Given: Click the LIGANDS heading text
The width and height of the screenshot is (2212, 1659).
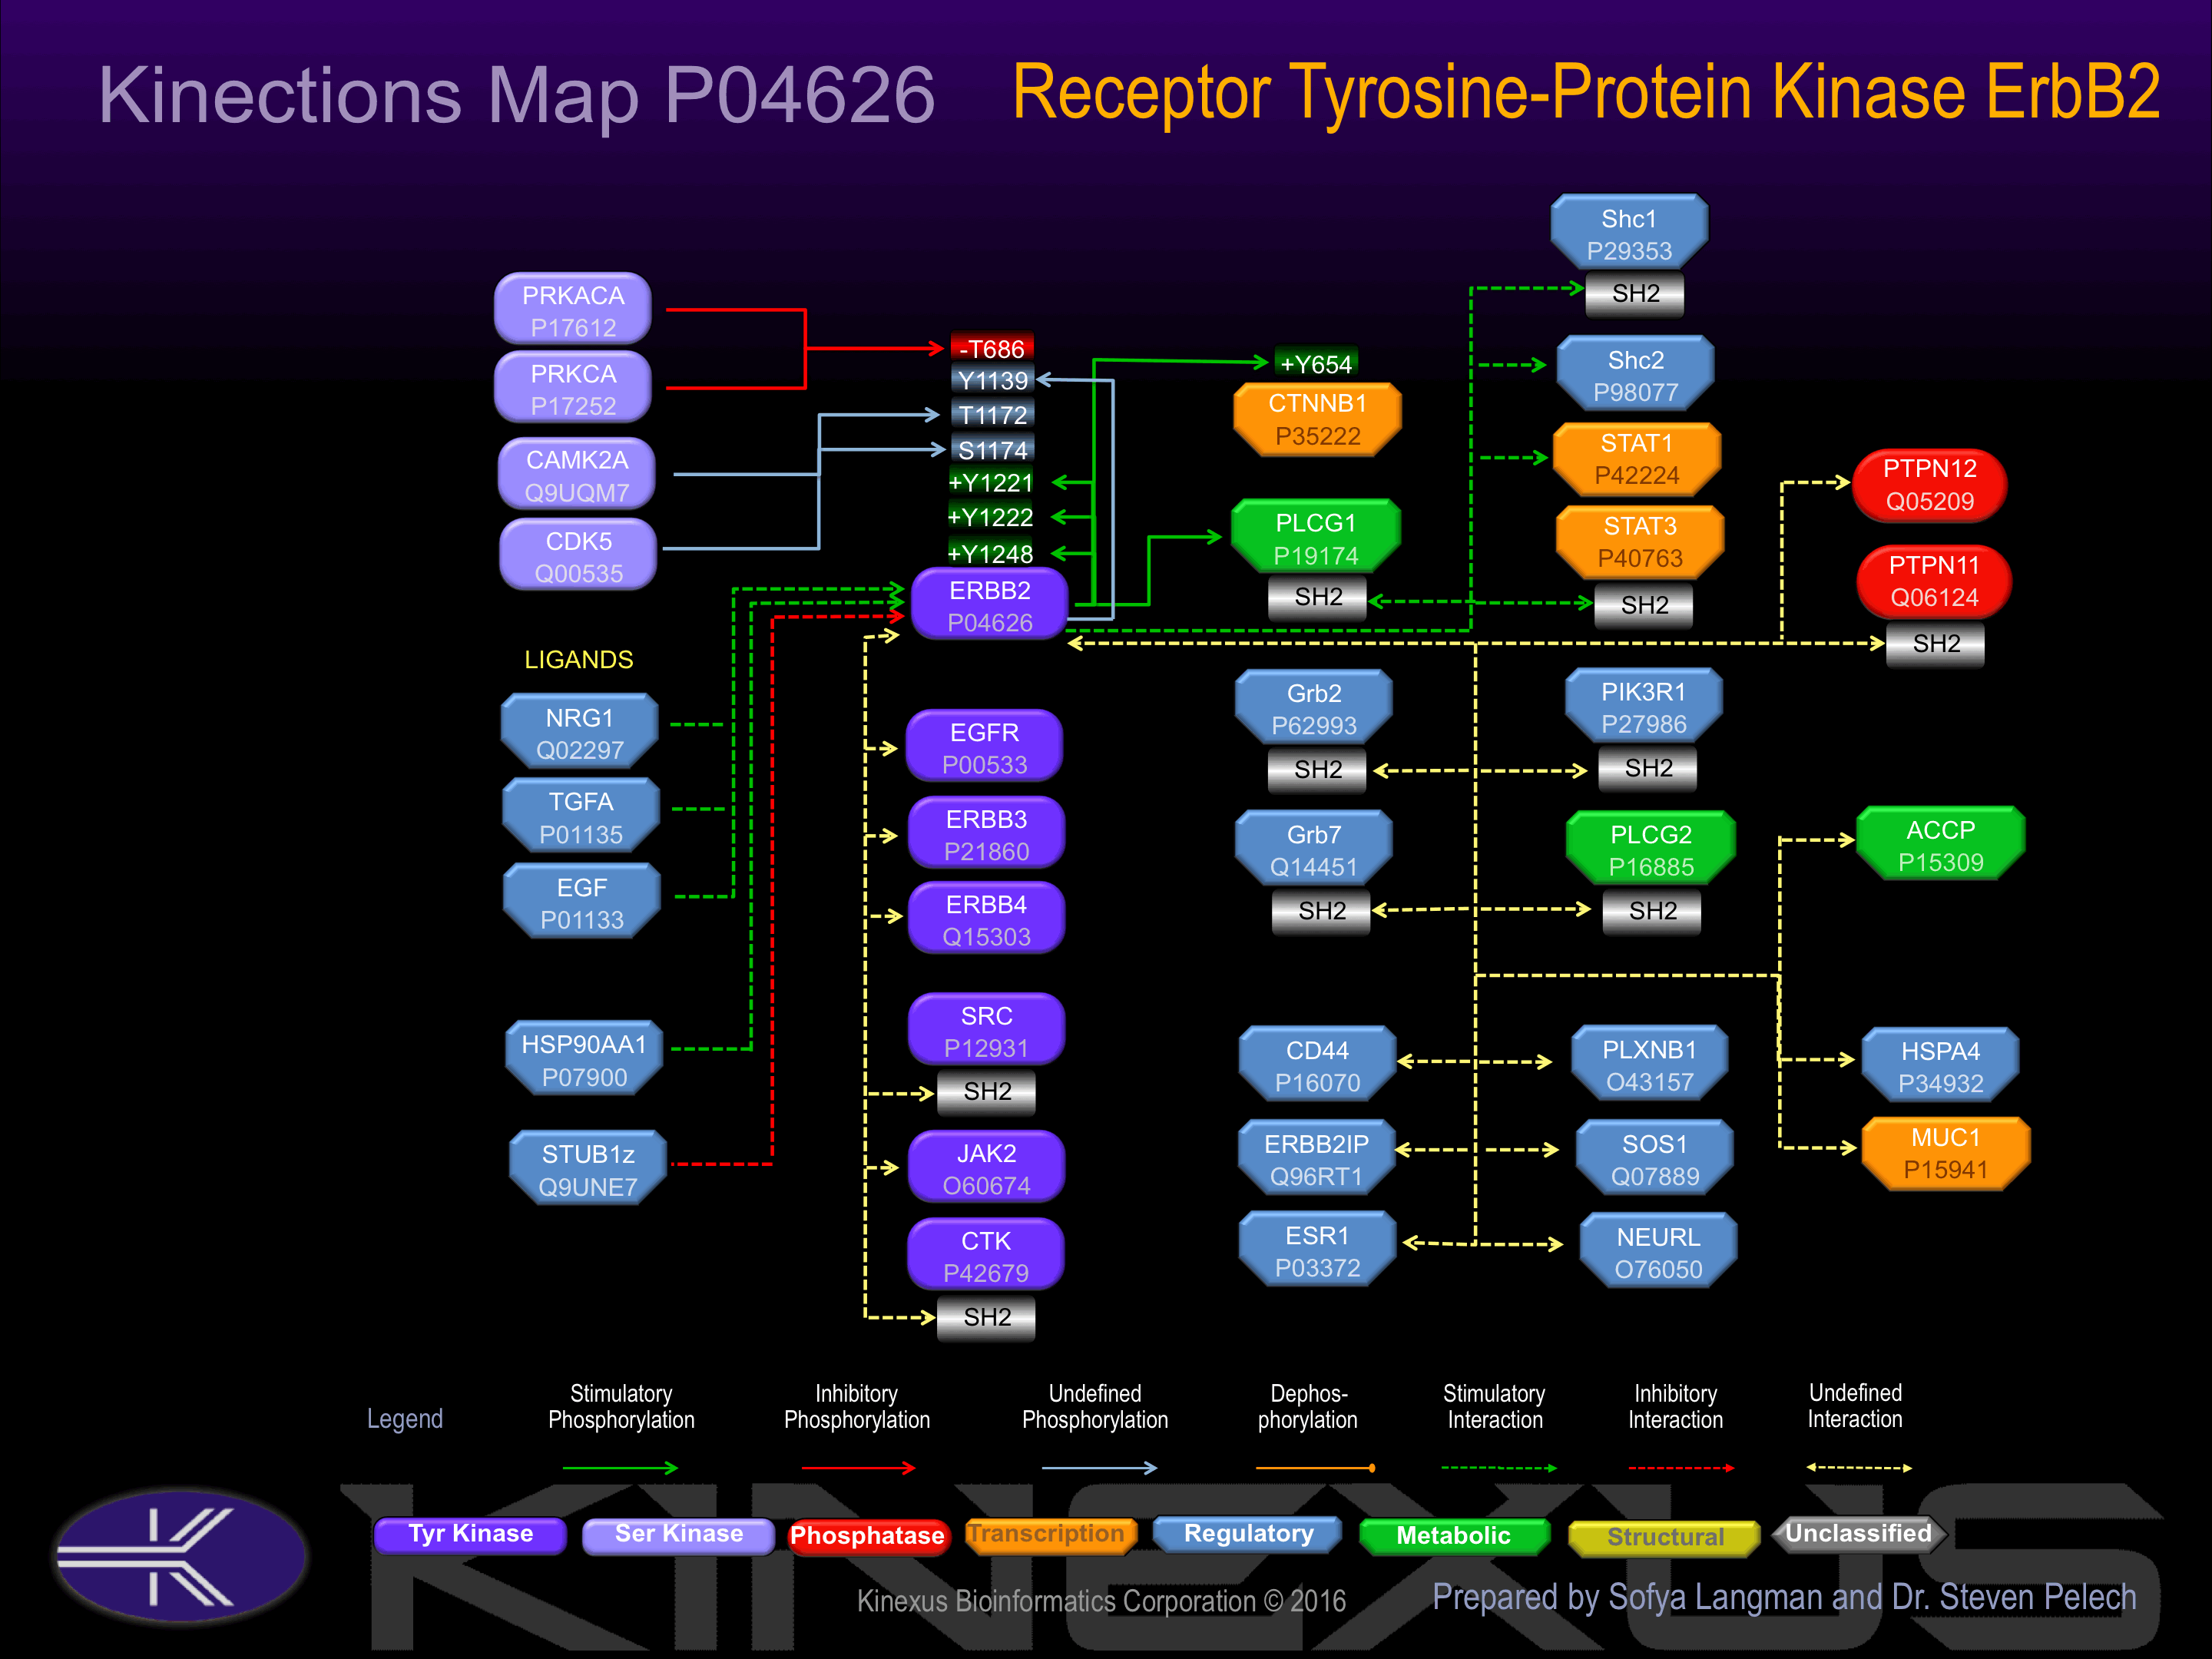Looking at the screenshot, I should pos(578,659).
